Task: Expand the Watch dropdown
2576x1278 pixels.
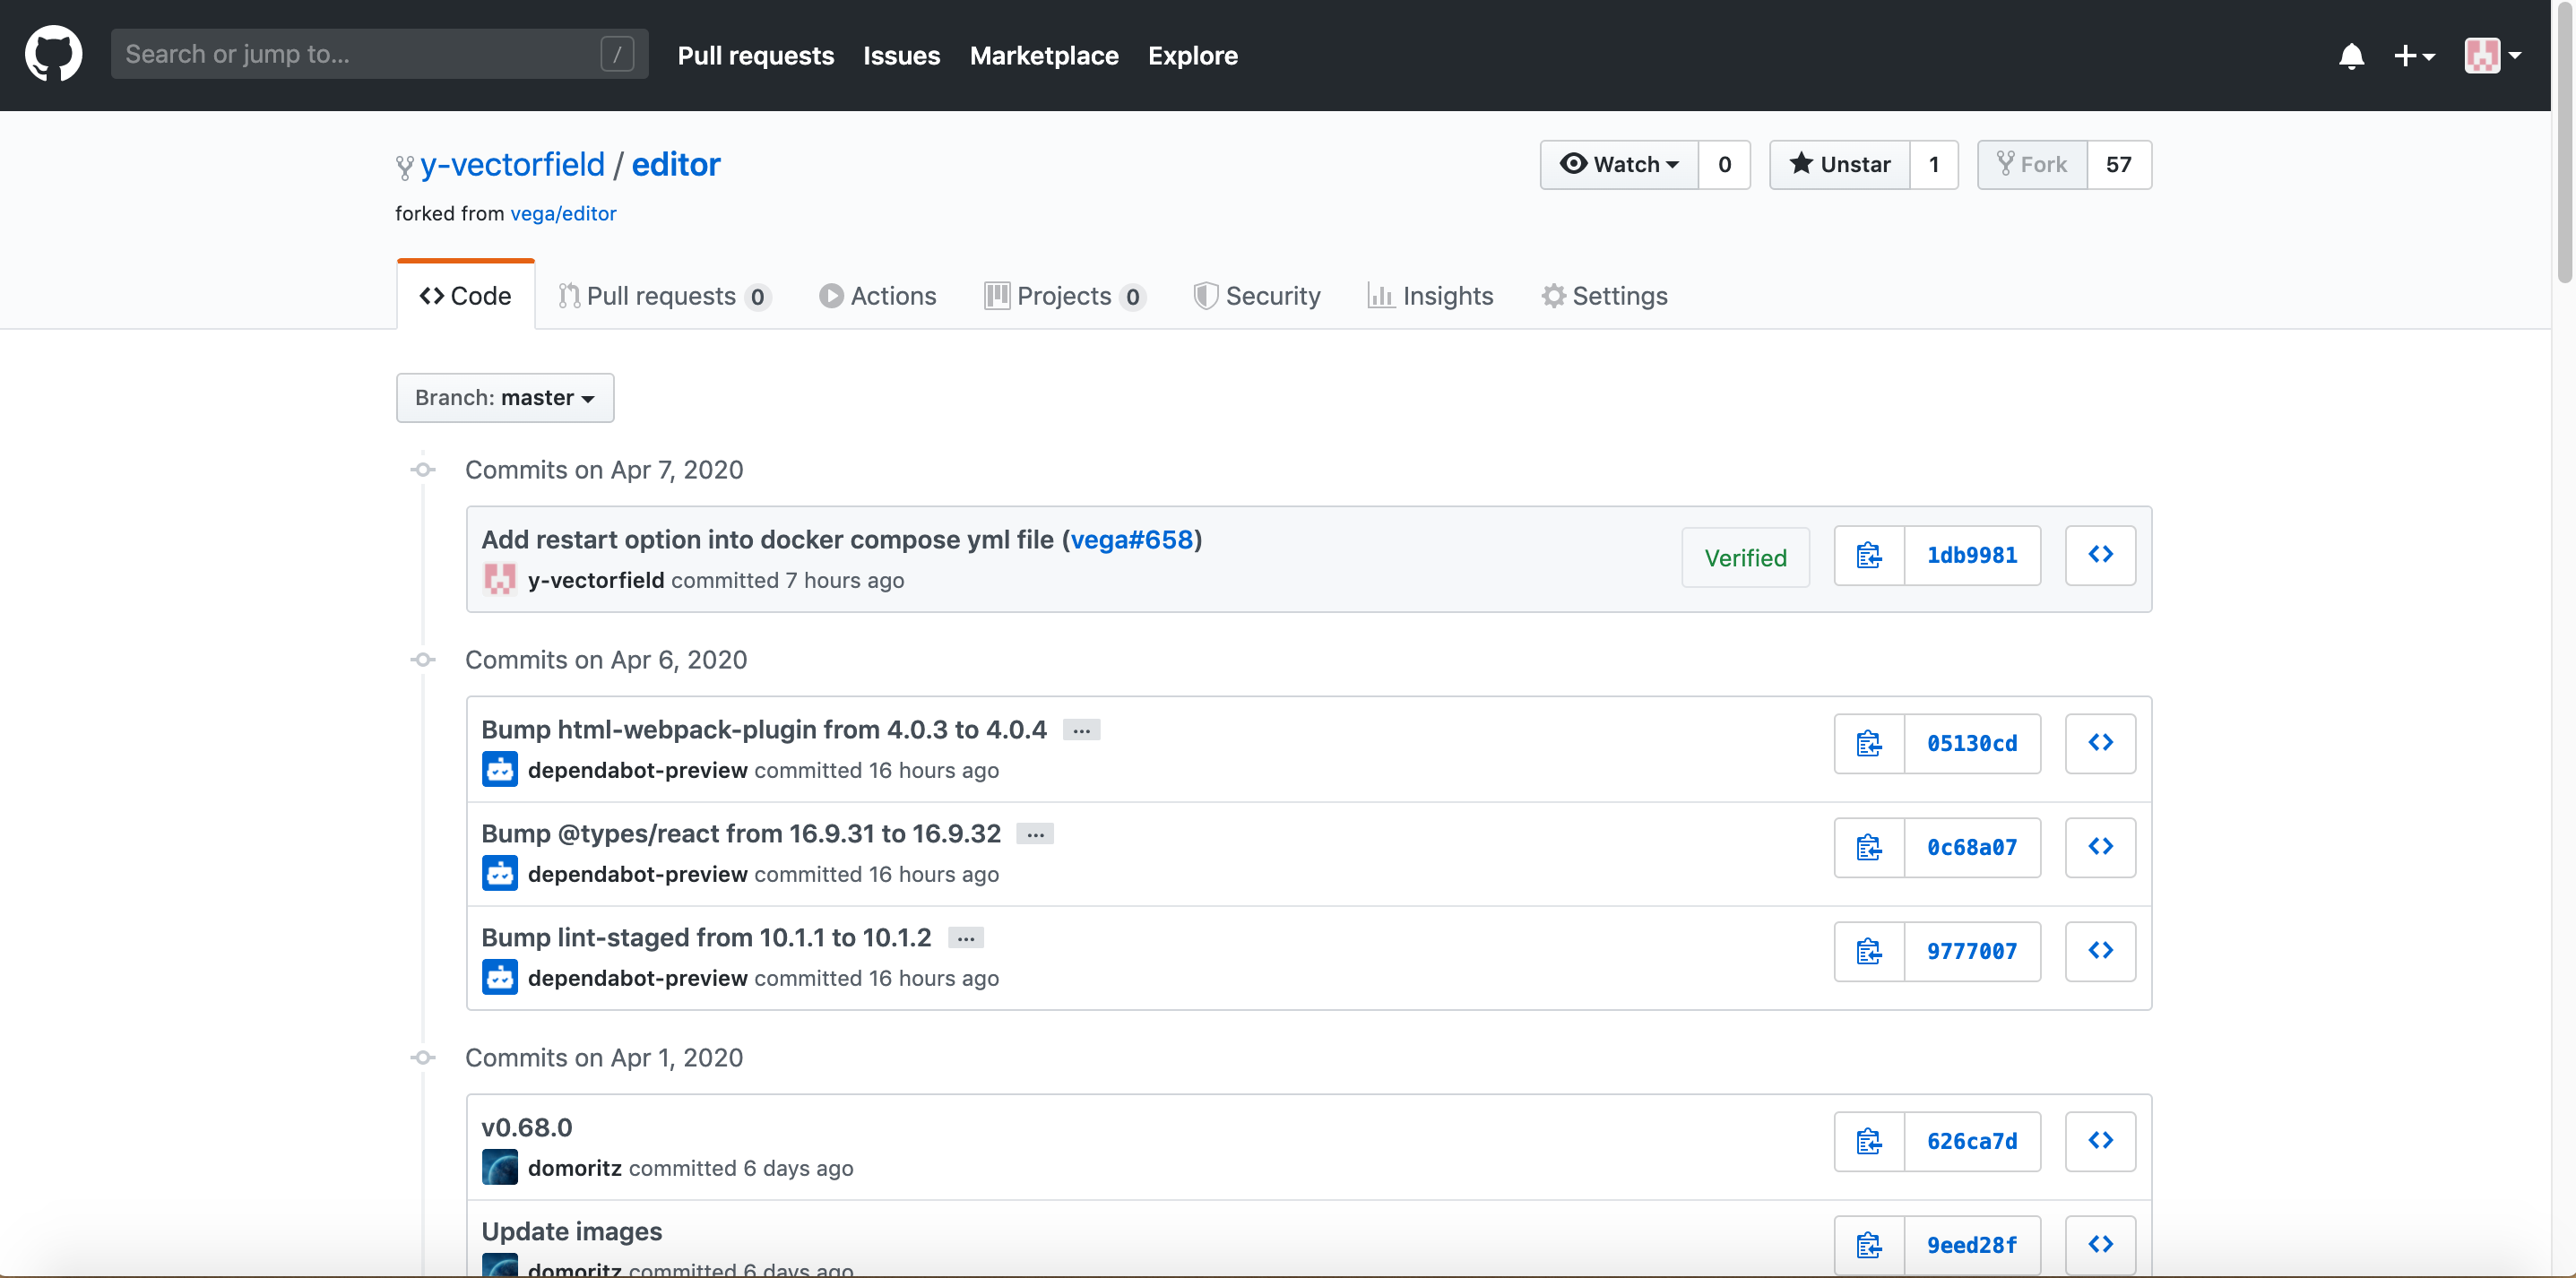Action: (x=1619, y=164)
